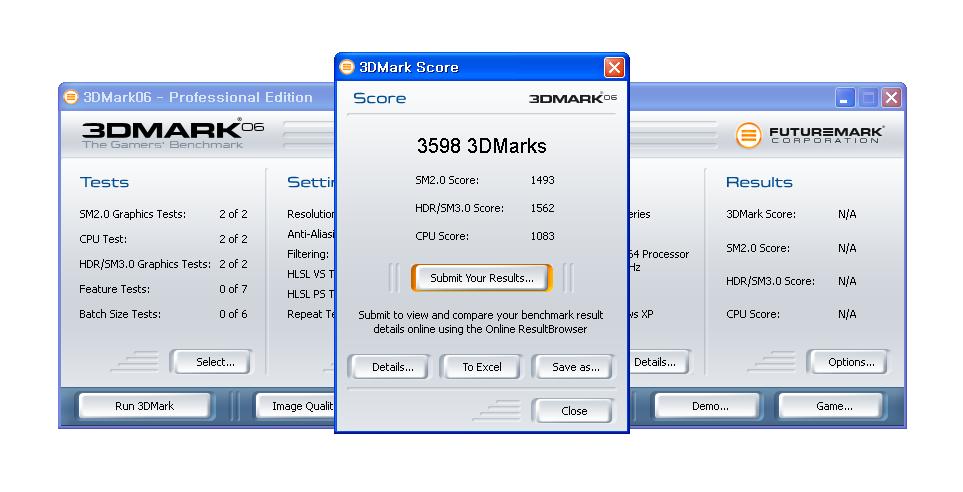Click SM2.0 Score value 1493

(x=542, y=180)
